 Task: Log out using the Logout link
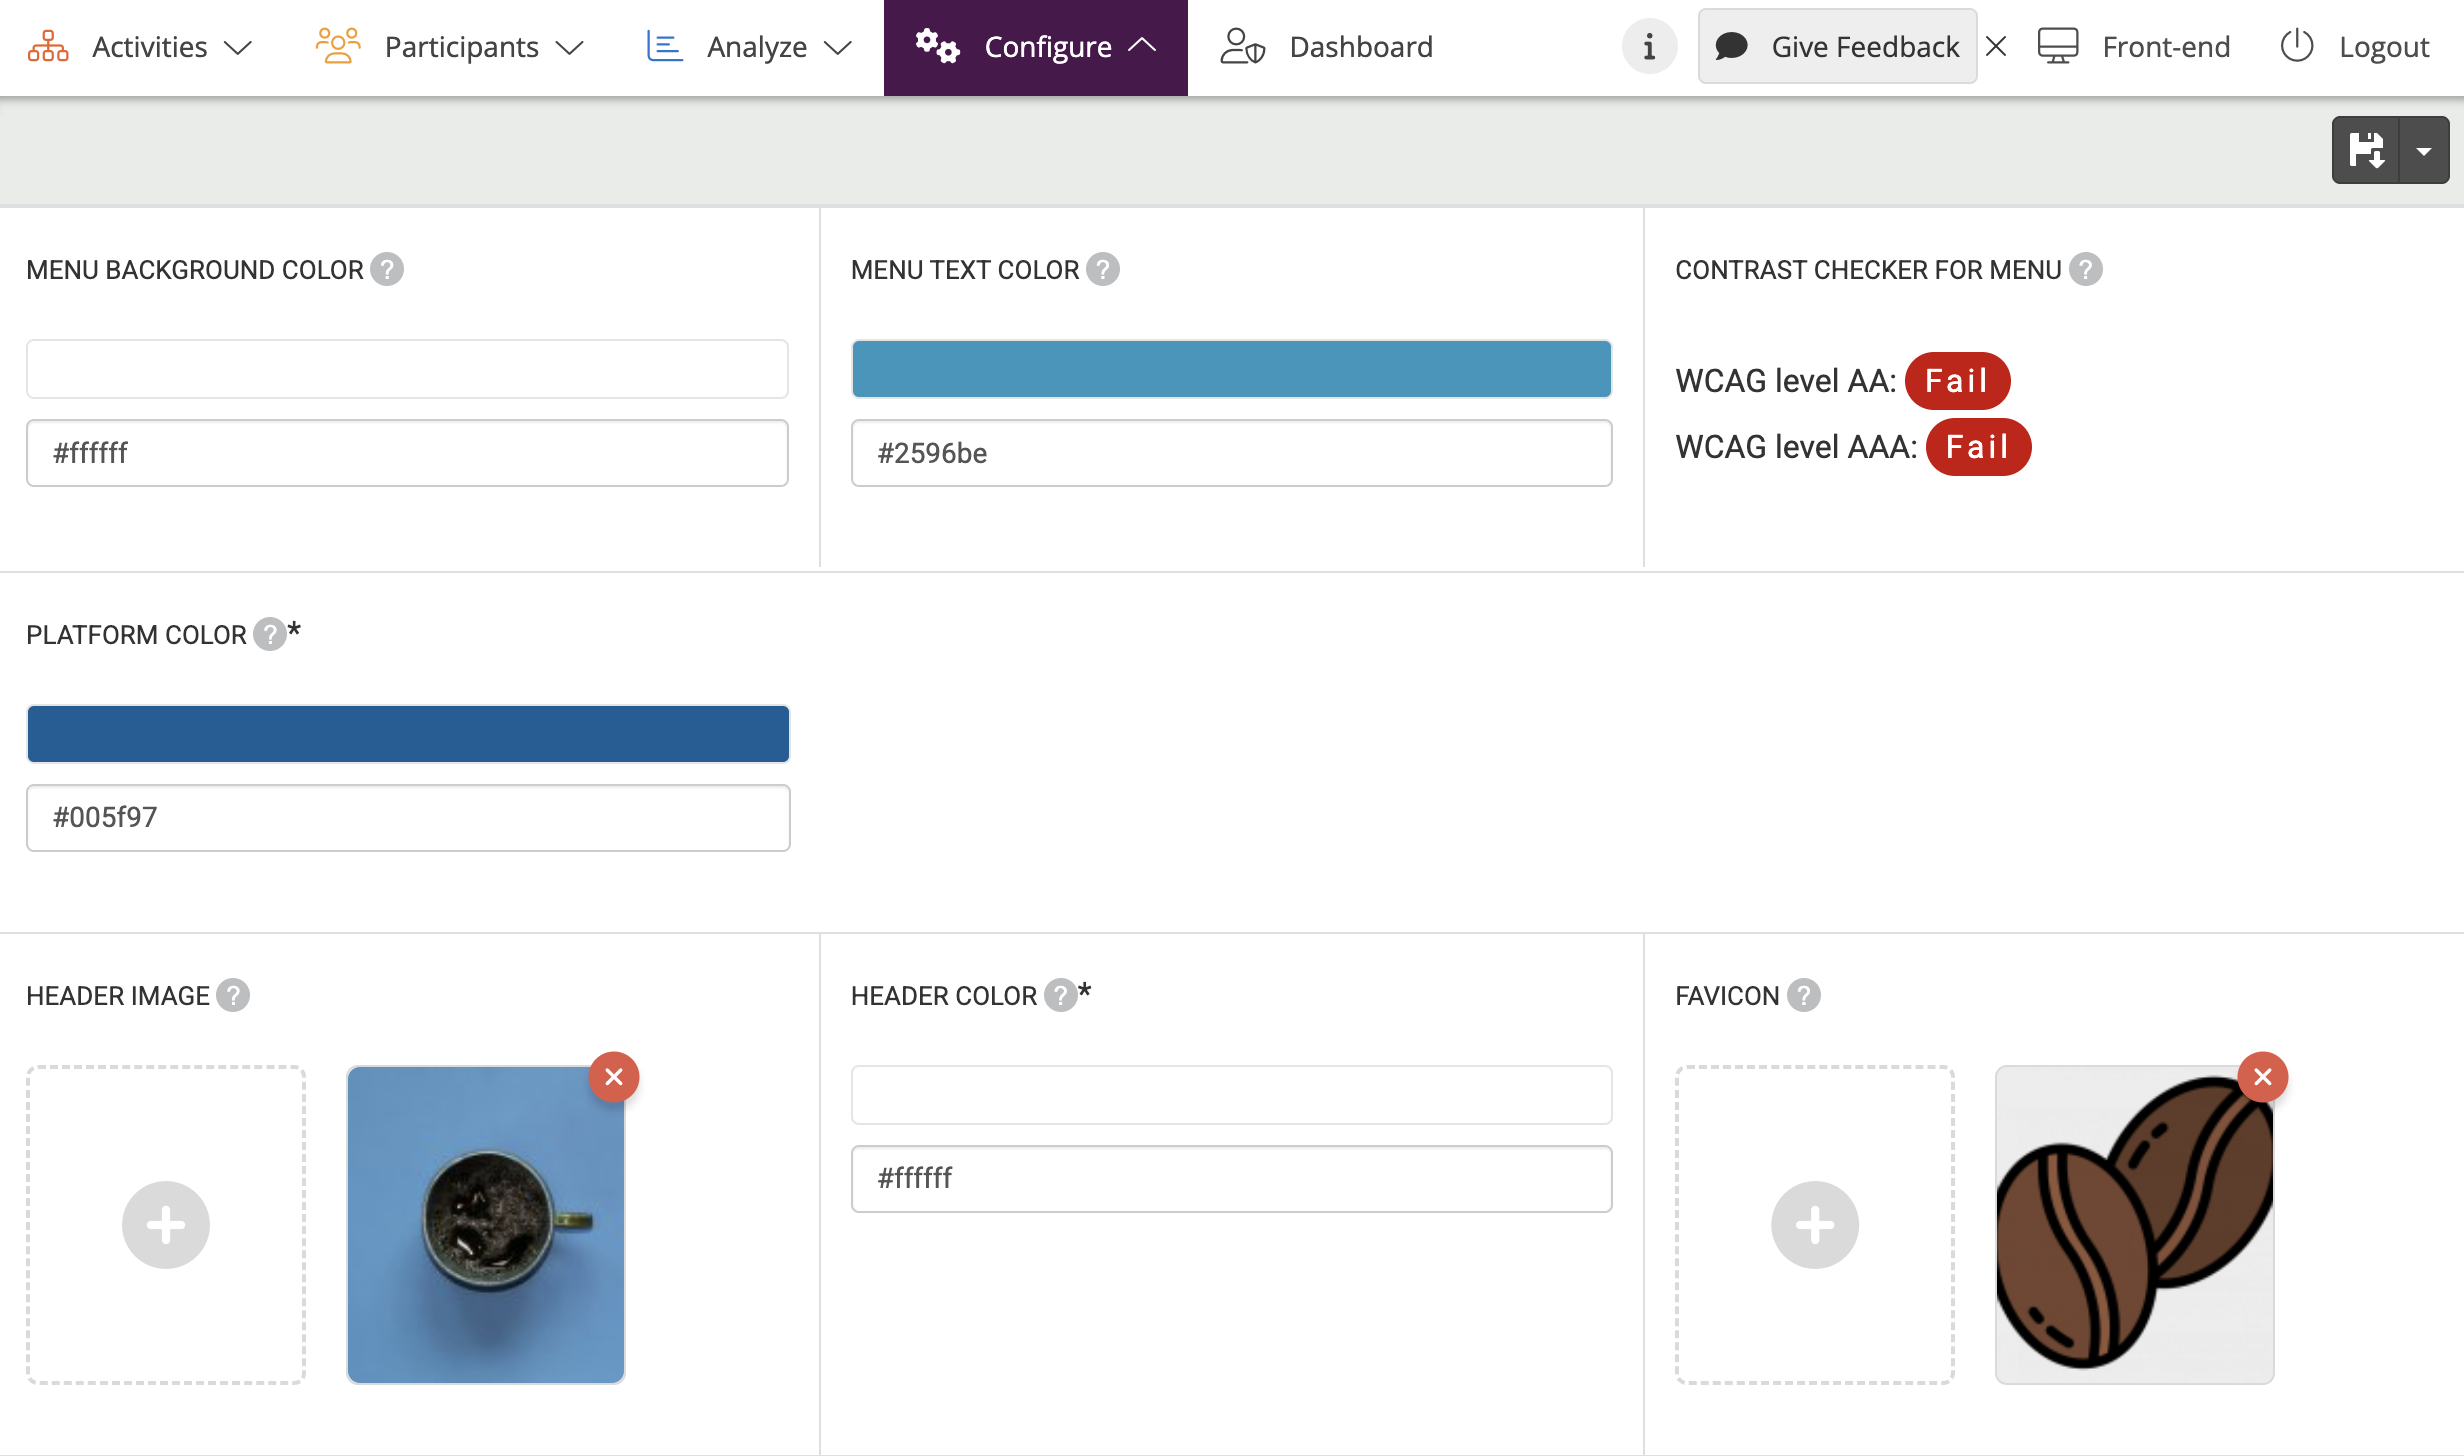2354,47
